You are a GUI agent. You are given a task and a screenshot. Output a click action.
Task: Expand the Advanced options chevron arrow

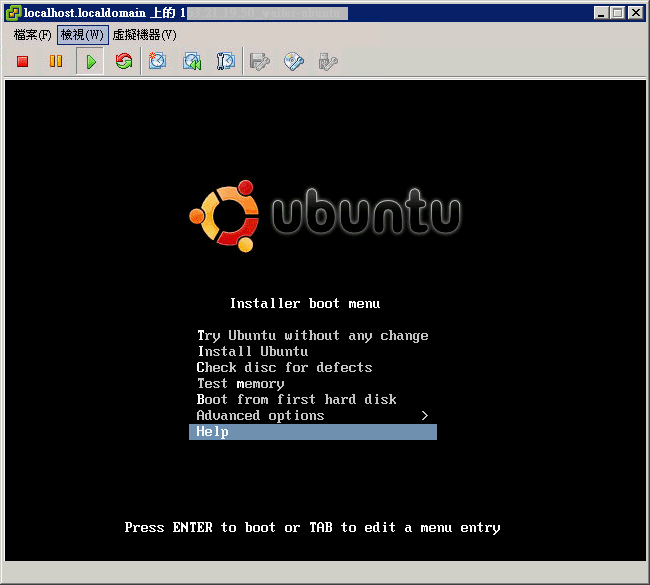pyautogui.click(x=424, y=415)
